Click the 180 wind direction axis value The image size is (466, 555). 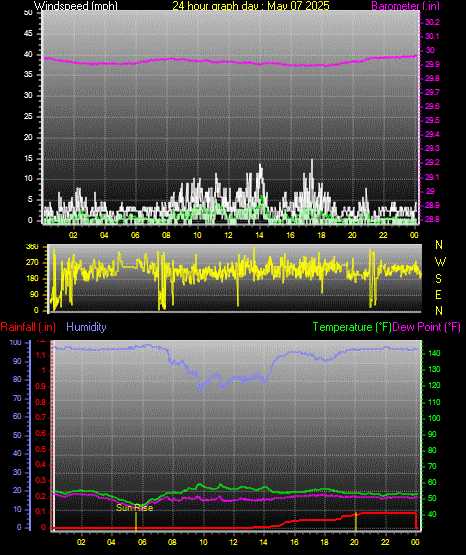point(32,279)
